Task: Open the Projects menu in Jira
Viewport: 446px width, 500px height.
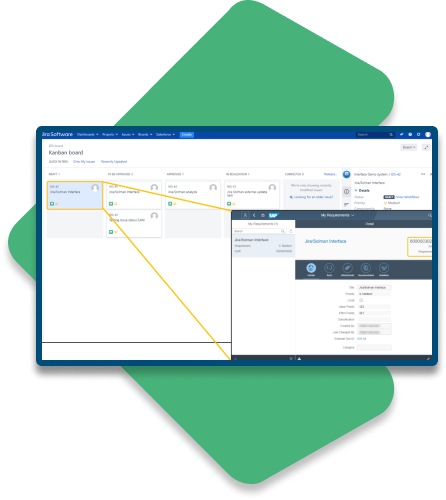Action: (x=110, y=135)
